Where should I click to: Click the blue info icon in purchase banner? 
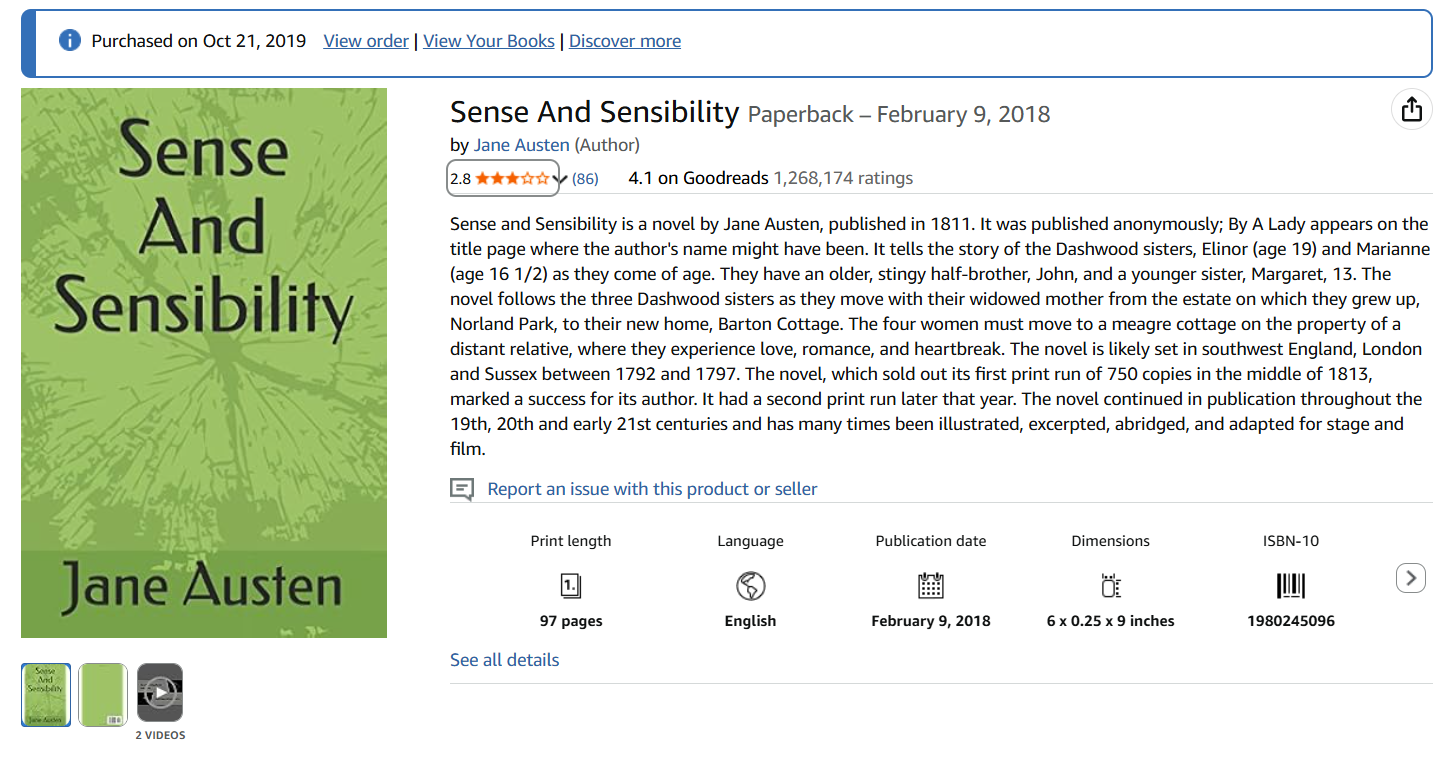[x=69, y=41]
